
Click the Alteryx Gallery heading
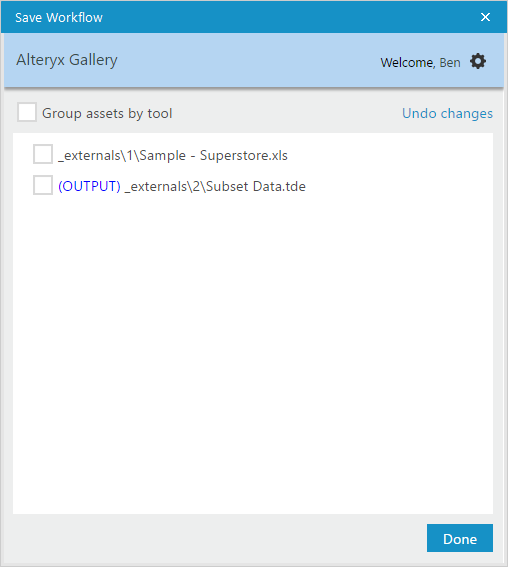[x=67, y=60]
